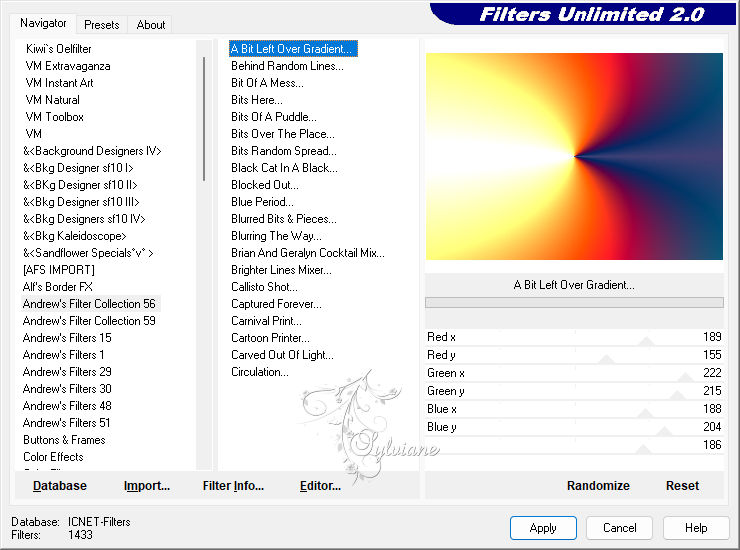Select &<Bkg Designer sf10 III> category
Screen dimensions: 740x550
click(81, 202)
